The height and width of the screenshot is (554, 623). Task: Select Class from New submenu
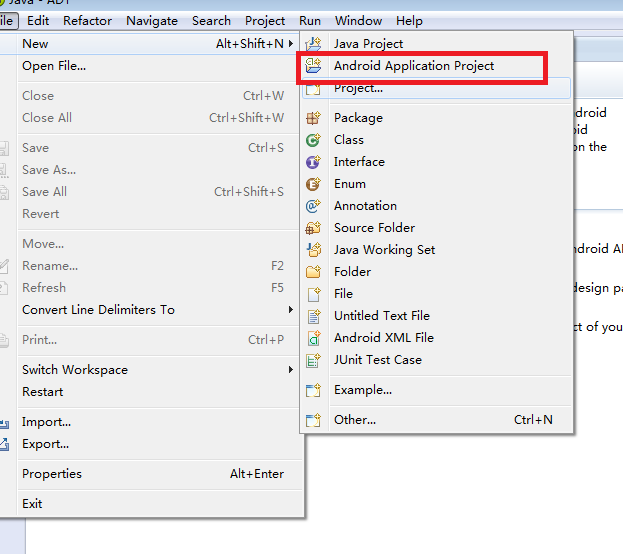(437, 140)
